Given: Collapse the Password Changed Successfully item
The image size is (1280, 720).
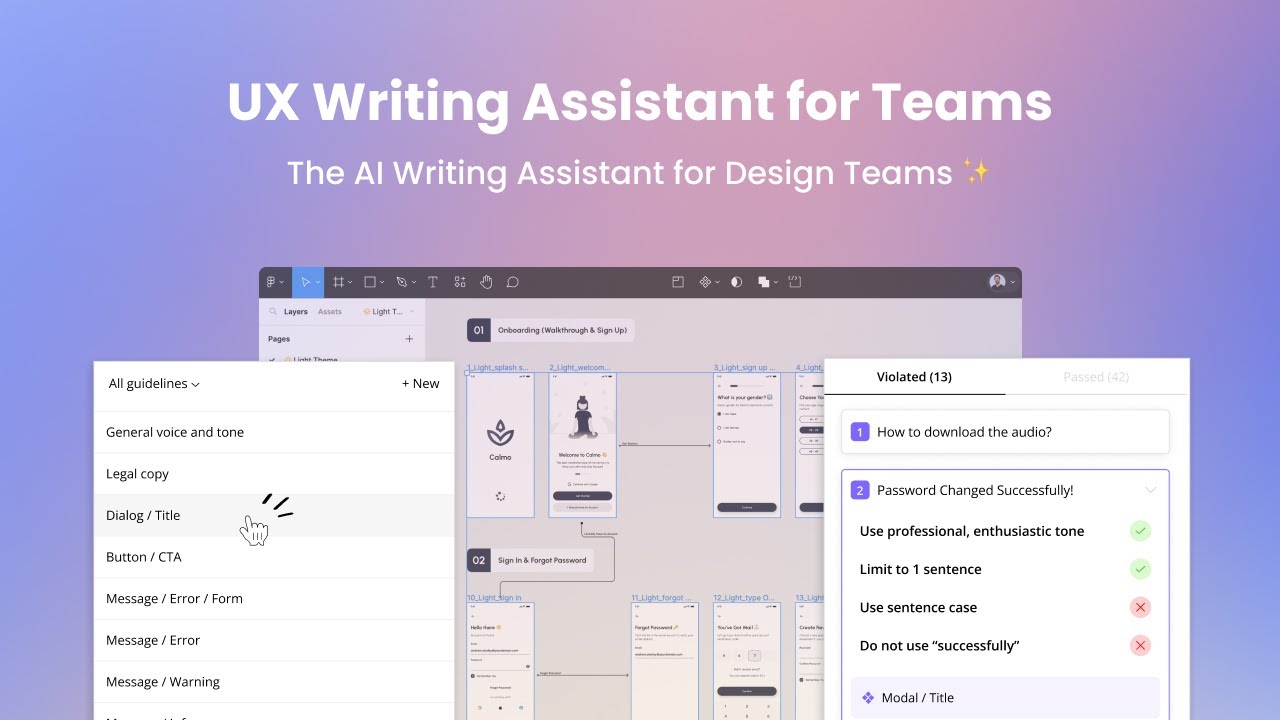Looking at the screenshot, I should pos(1150,490).
